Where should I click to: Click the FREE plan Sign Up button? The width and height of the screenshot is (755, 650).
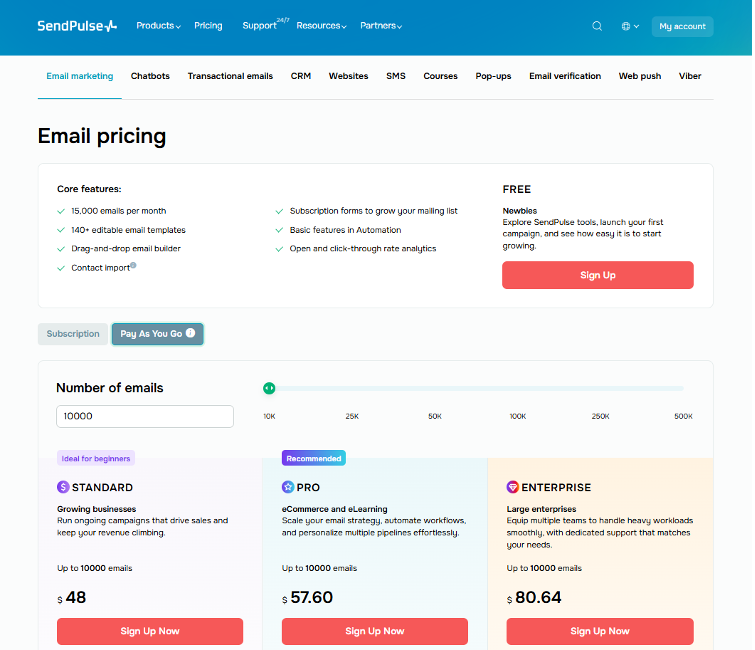pos(598,275)
